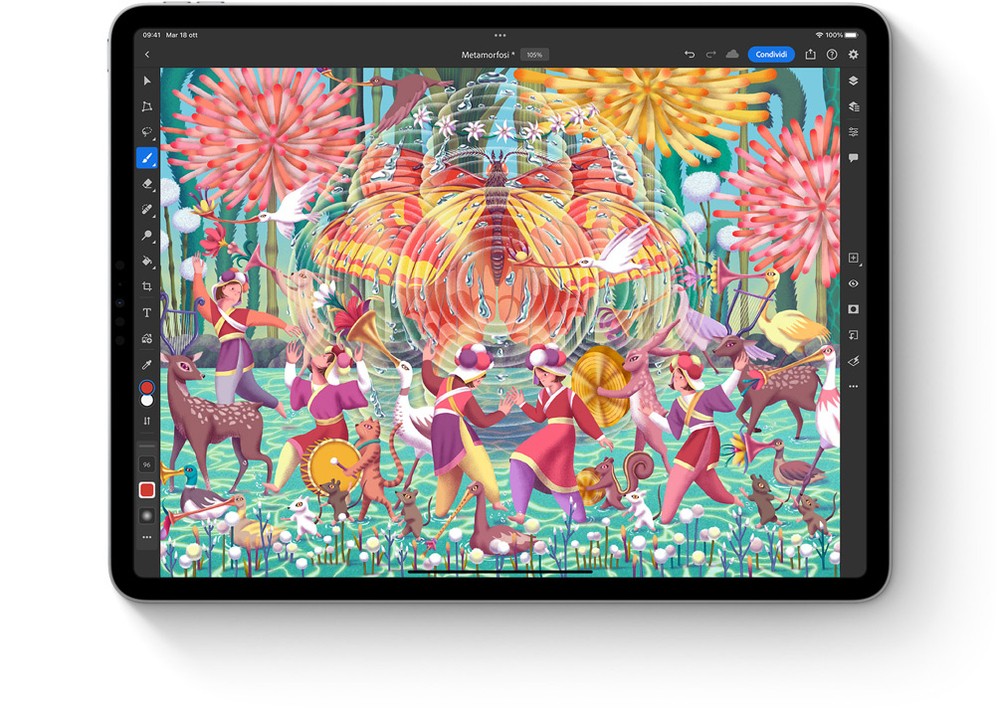Open the zoom level 105% dropdown
The image size is (1000, 721).
[535, 55]
